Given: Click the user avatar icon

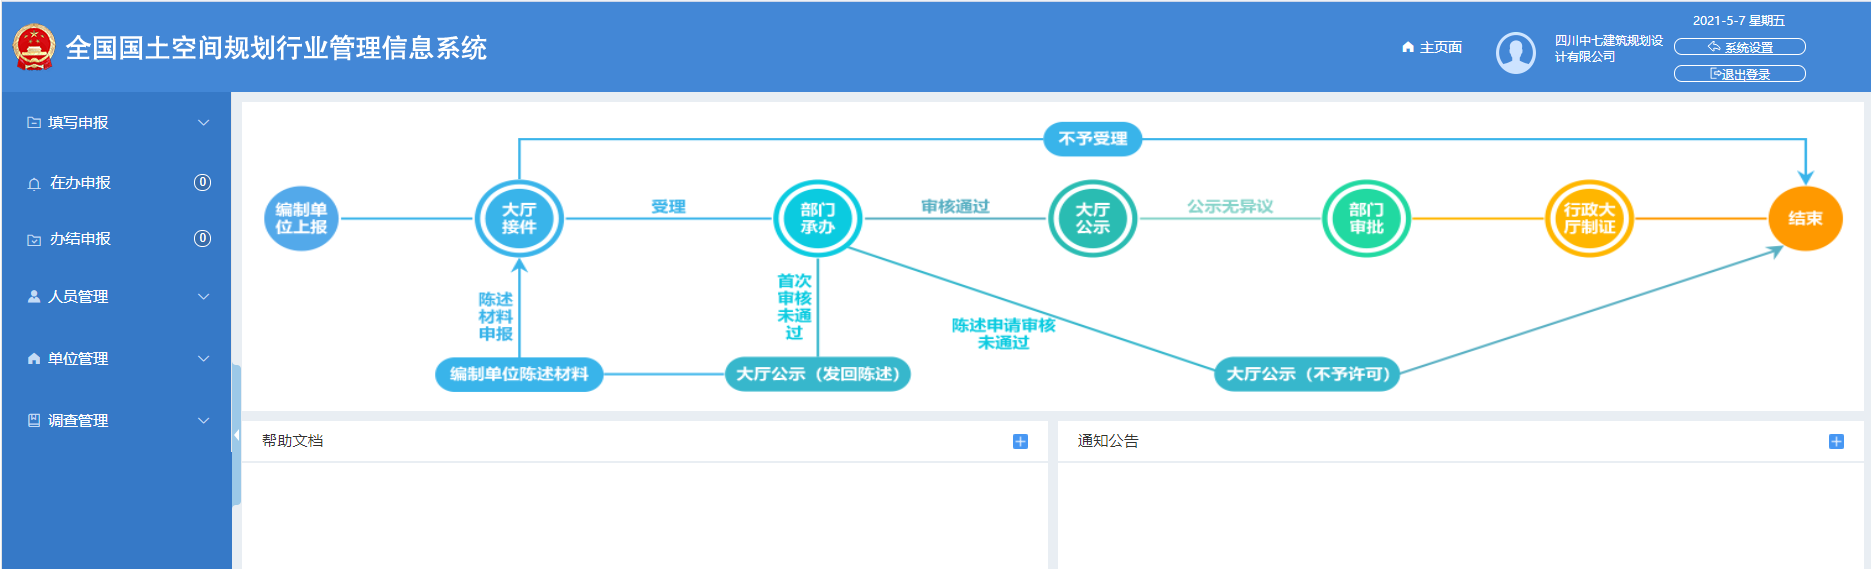Looking at the screenshot, I should pyautogui.click(x=1515, y=53).
